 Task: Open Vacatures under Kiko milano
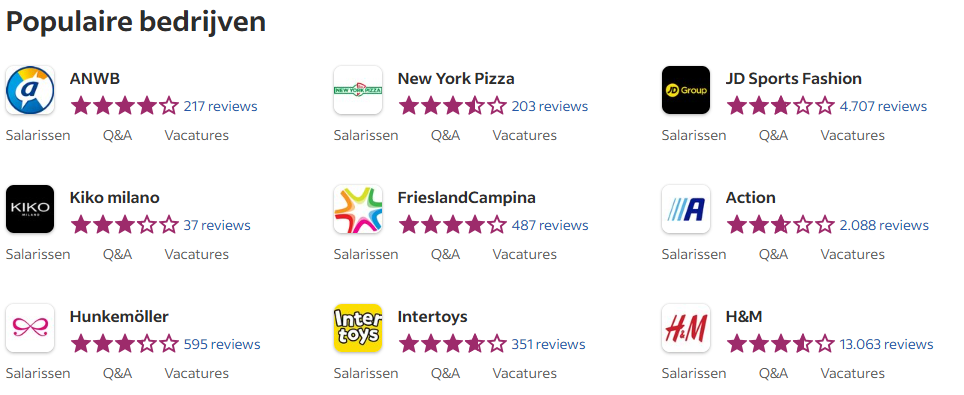[x=196, y=254]
